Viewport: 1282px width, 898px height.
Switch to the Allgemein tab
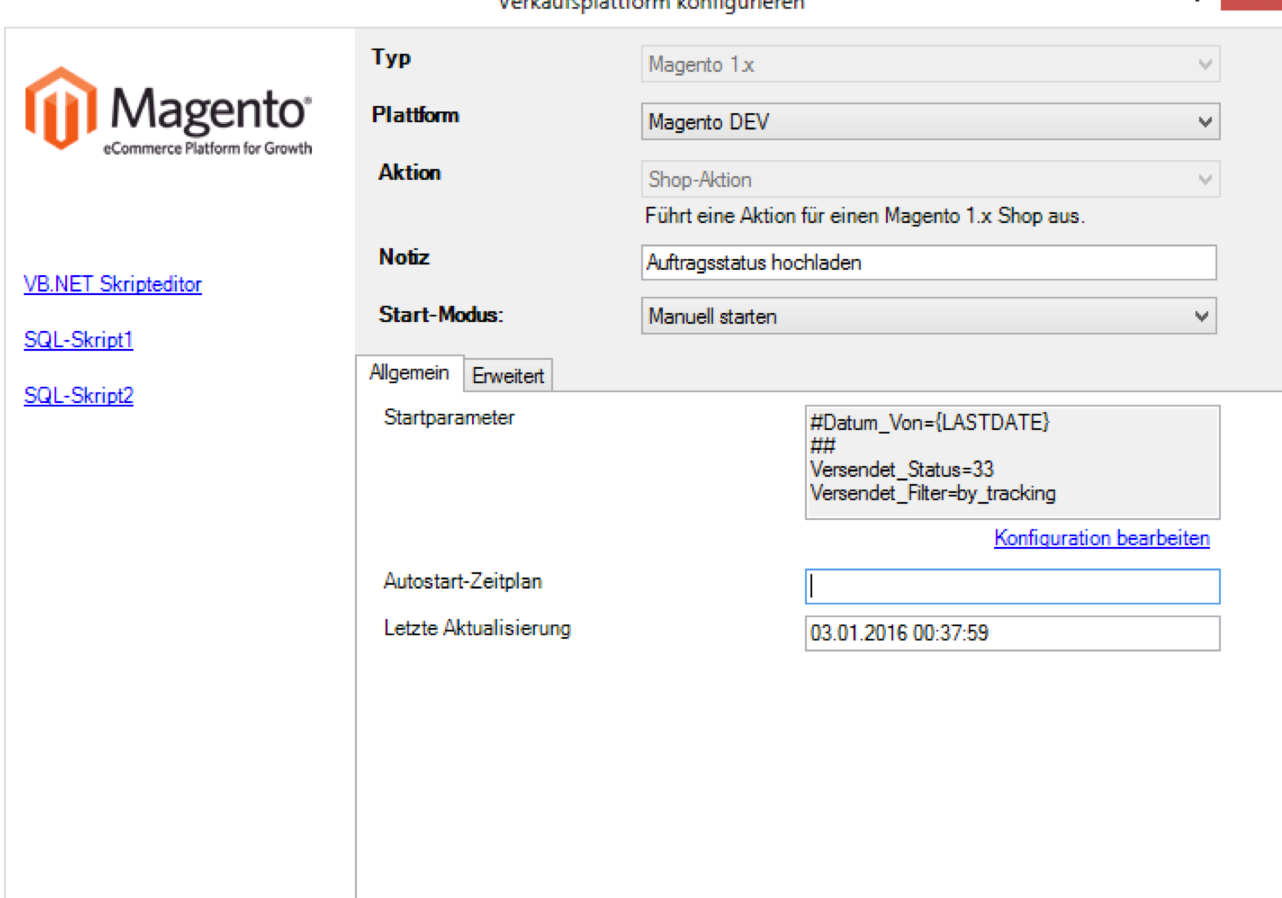point(409,373)
